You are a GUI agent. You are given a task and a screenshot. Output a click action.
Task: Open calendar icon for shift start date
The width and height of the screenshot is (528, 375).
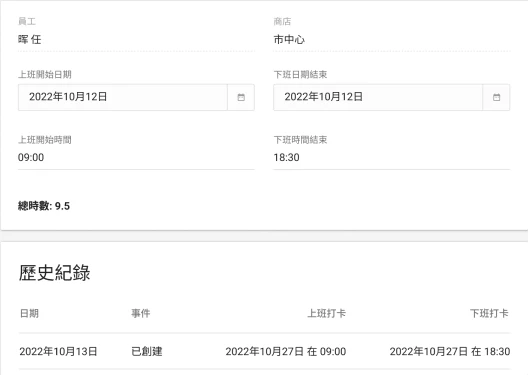tap(241, 97)
